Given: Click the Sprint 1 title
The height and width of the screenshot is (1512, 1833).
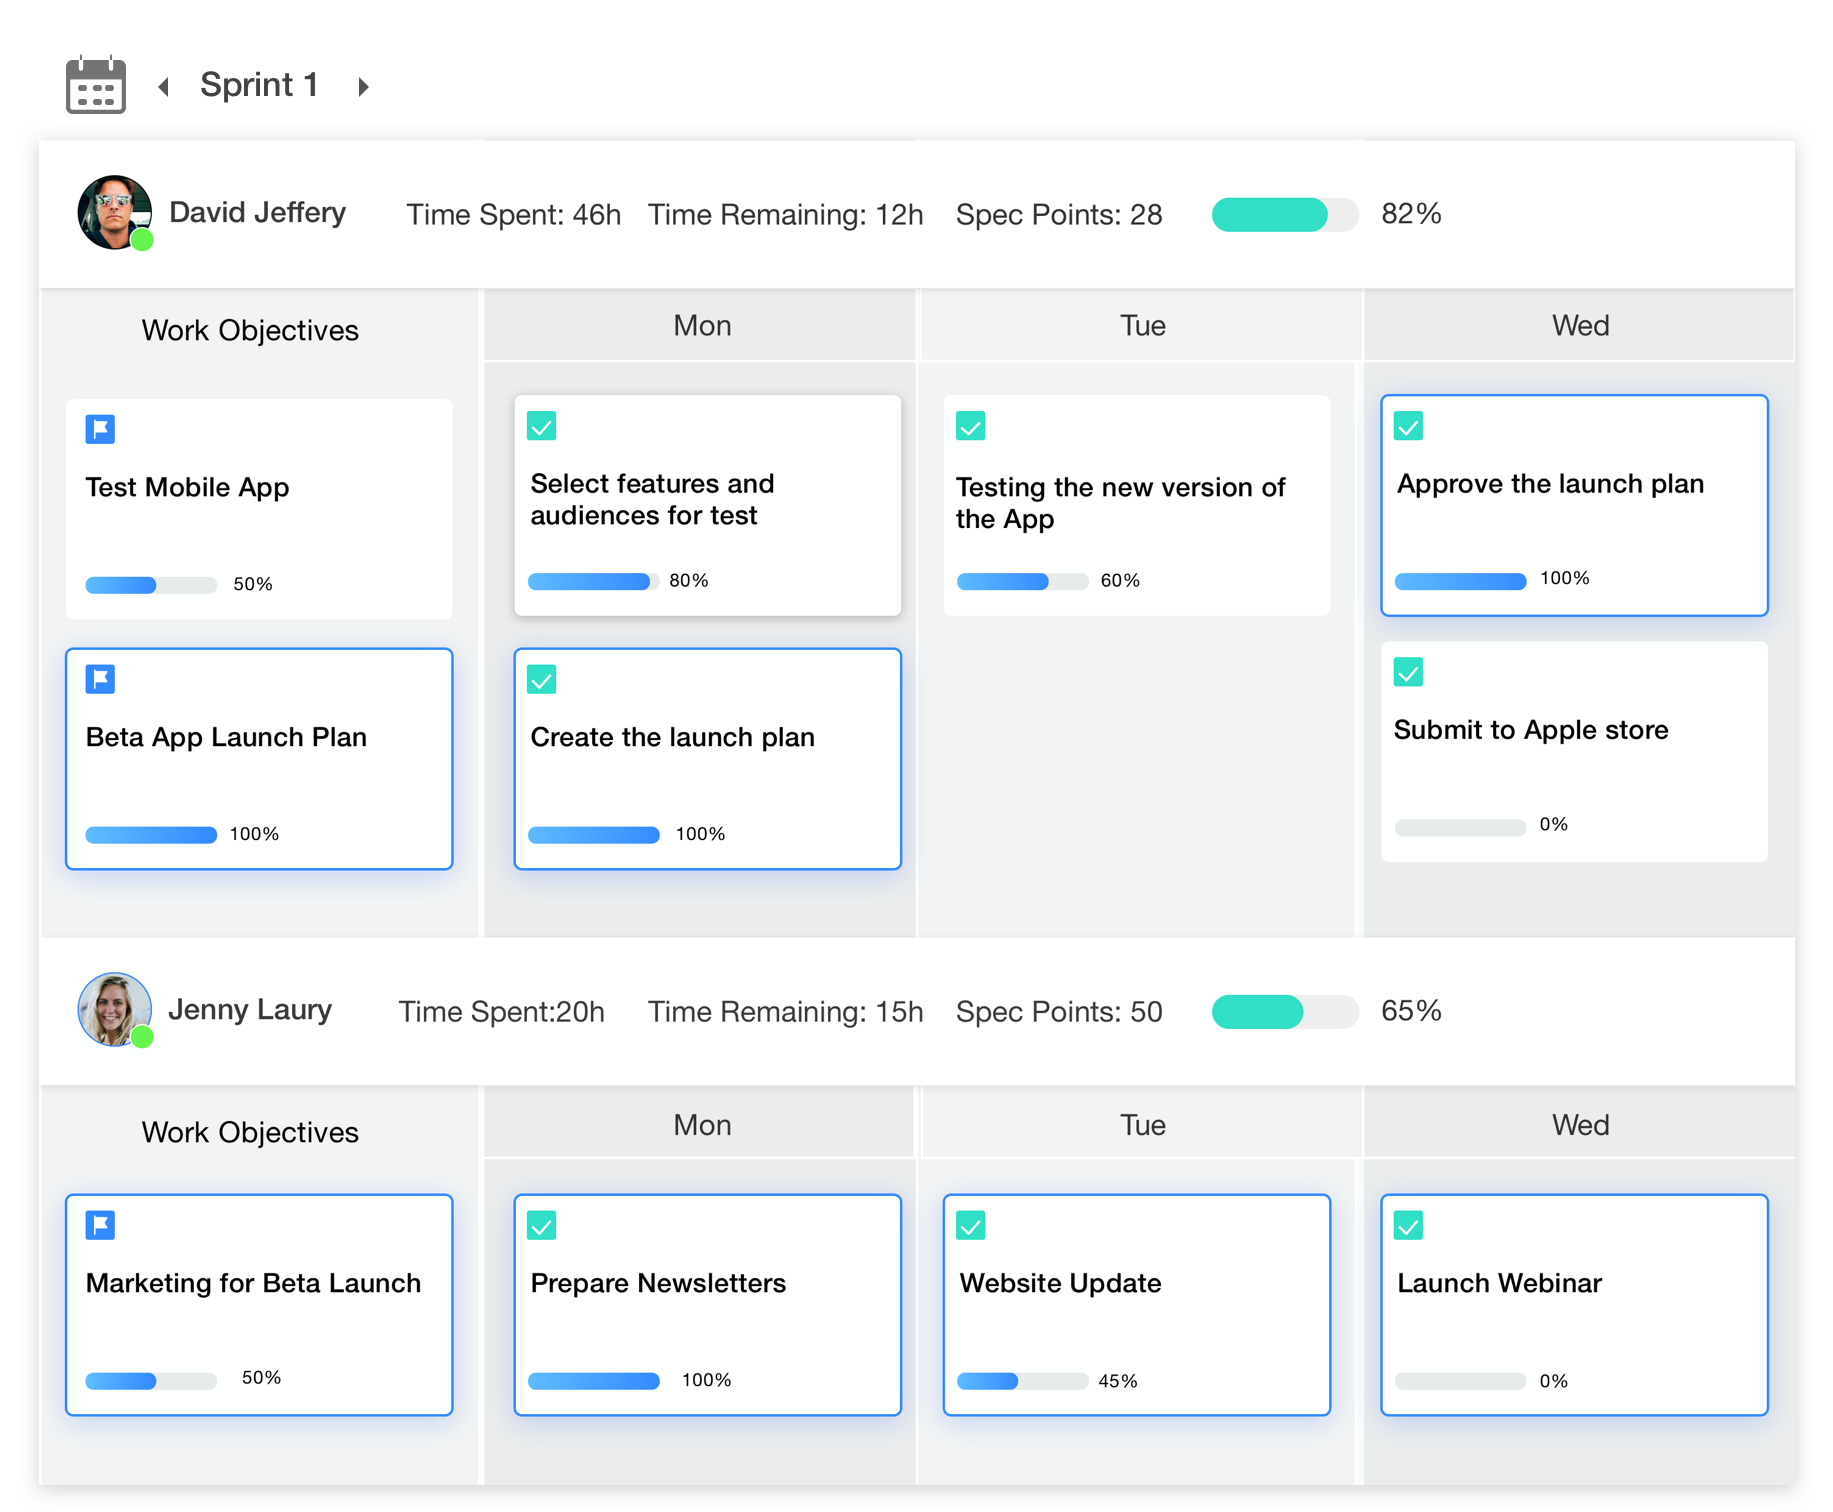Looking at the screenshot, I should coord(259,85).
